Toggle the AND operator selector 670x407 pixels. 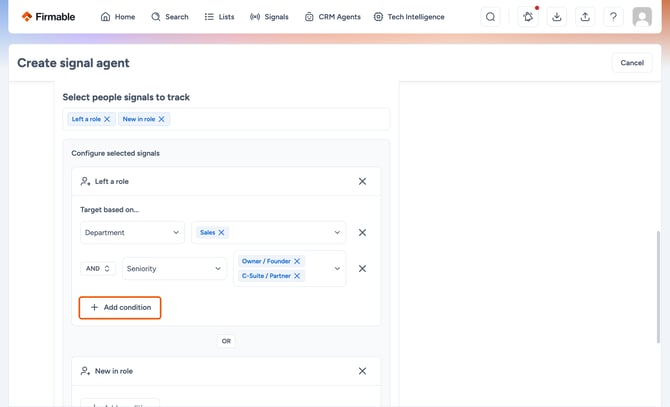coord(98,269)
